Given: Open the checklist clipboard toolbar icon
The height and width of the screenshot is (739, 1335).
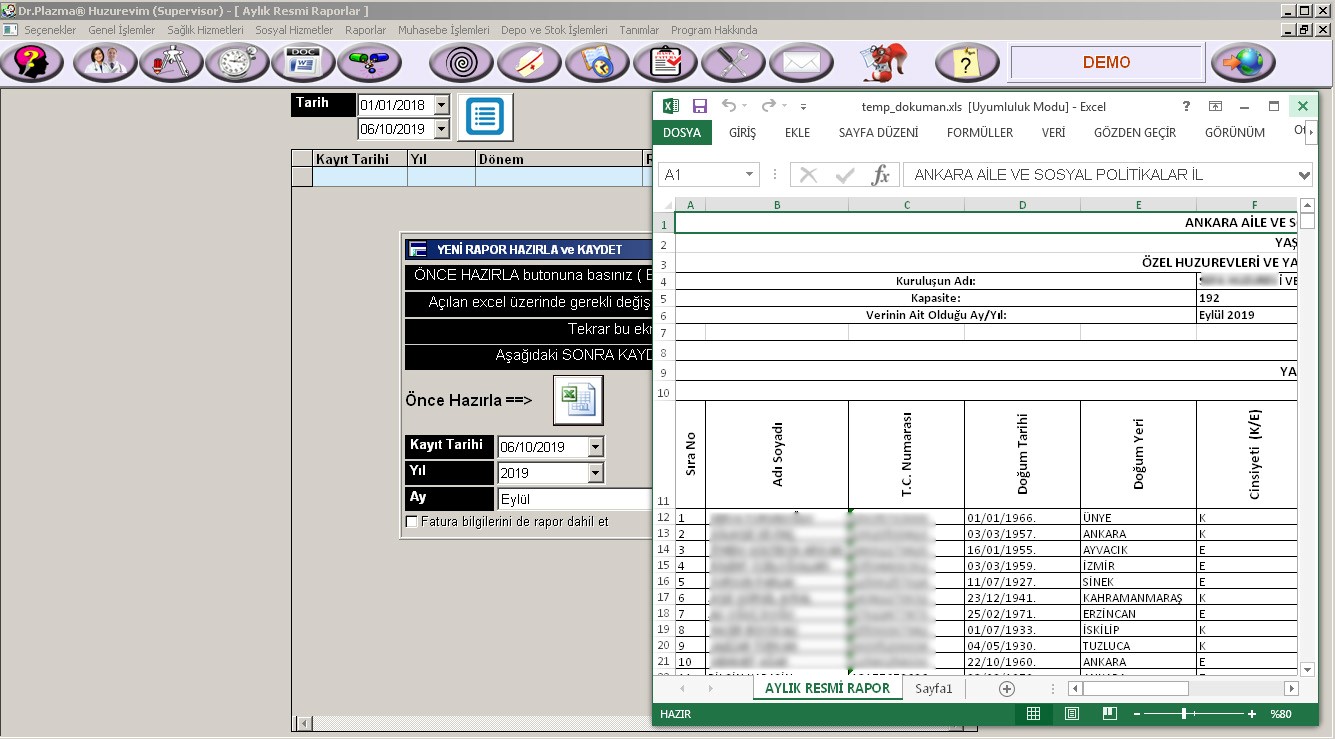Looking at the screenshot, I should [665, 63].
